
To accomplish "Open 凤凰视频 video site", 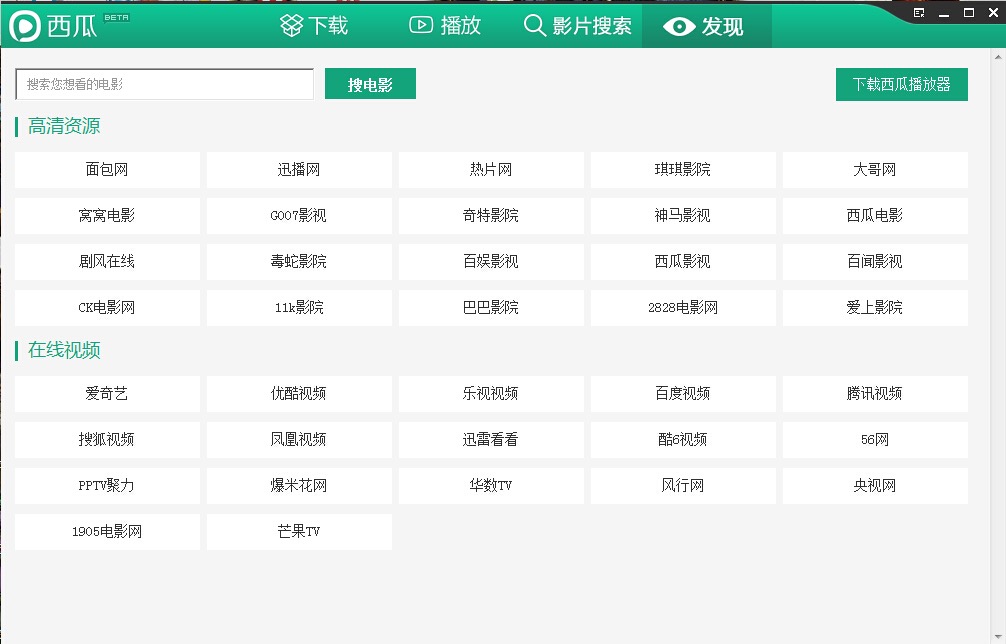I will point(299,440).
